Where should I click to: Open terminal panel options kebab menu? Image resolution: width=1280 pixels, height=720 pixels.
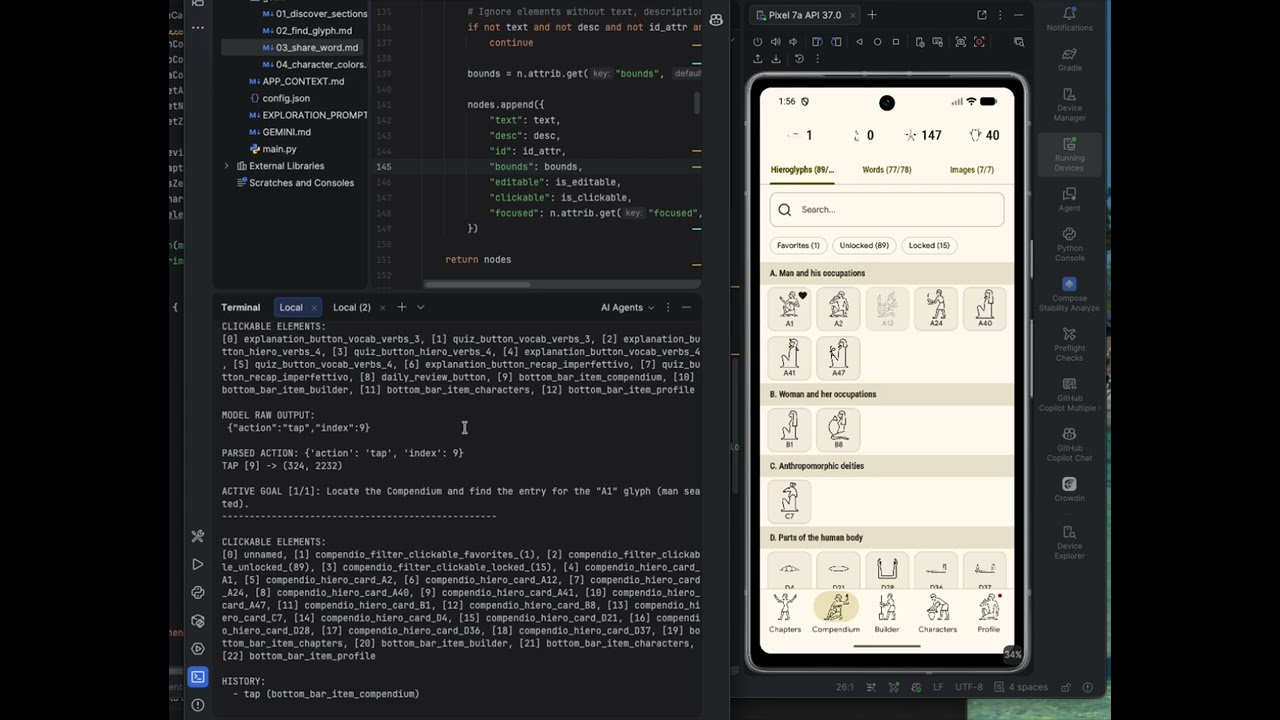point(667,308)
